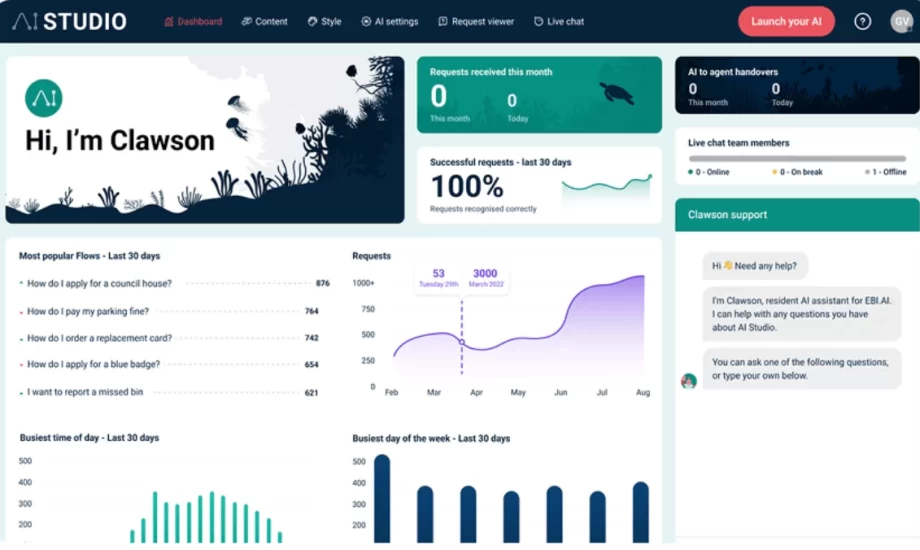Screen dimensions: 920x550
Task: Click the Clawson support chat header
Action: 797,215
